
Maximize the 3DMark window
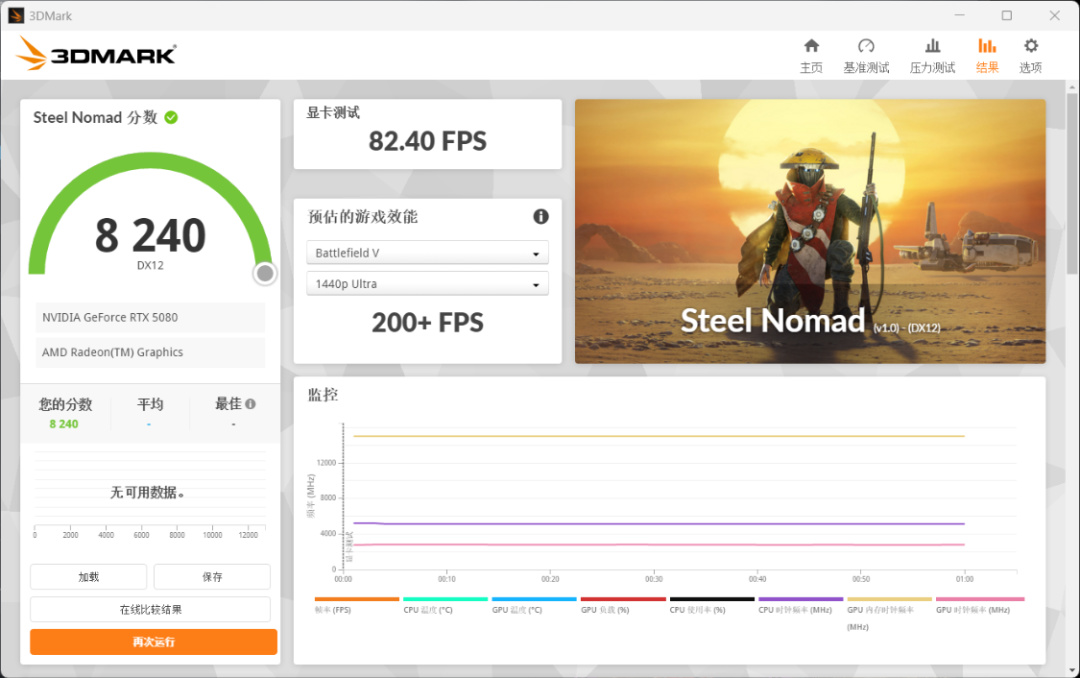1006,15
